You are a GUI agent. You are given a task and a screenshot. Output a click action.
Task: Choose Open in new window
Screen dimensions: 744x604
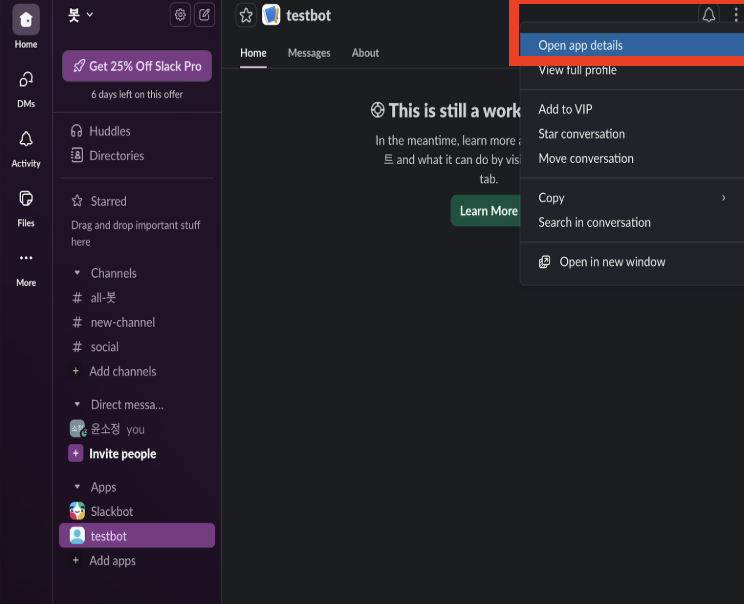click(x=632, y=262)
